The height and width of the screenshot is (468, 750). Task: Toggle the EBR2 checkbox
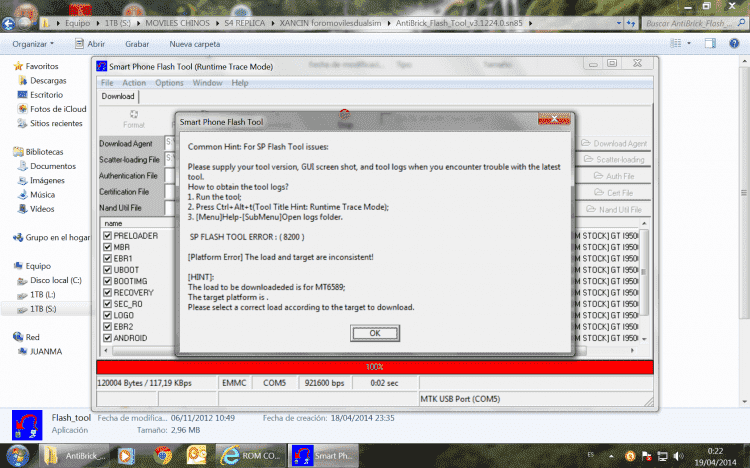(108, 326)
